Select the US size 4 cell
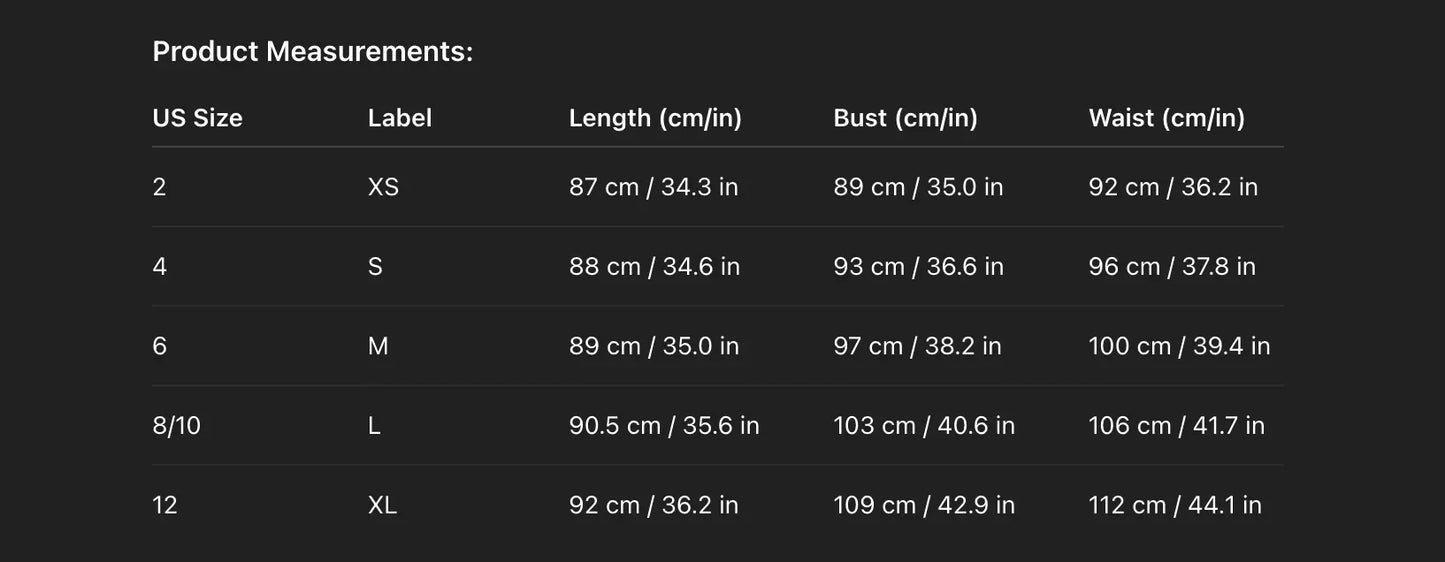The height and width of the screenshot is (562, 1445). tap(160, 267)
